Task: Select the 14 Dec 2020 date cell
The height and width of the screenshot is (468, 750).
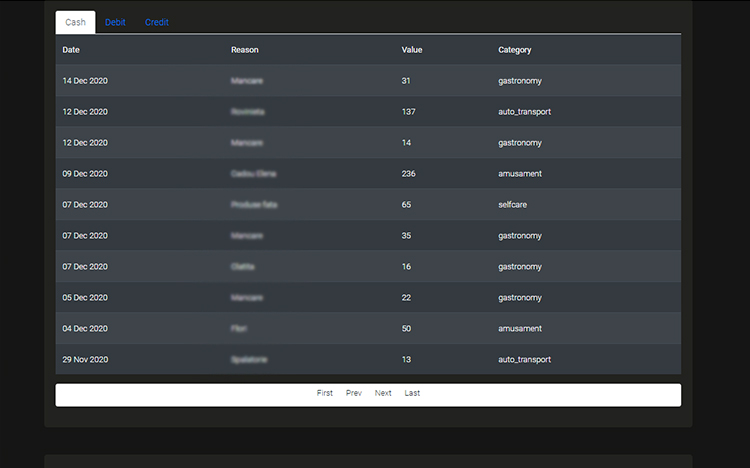Action: pyautogui.click(x=85, y=81)
